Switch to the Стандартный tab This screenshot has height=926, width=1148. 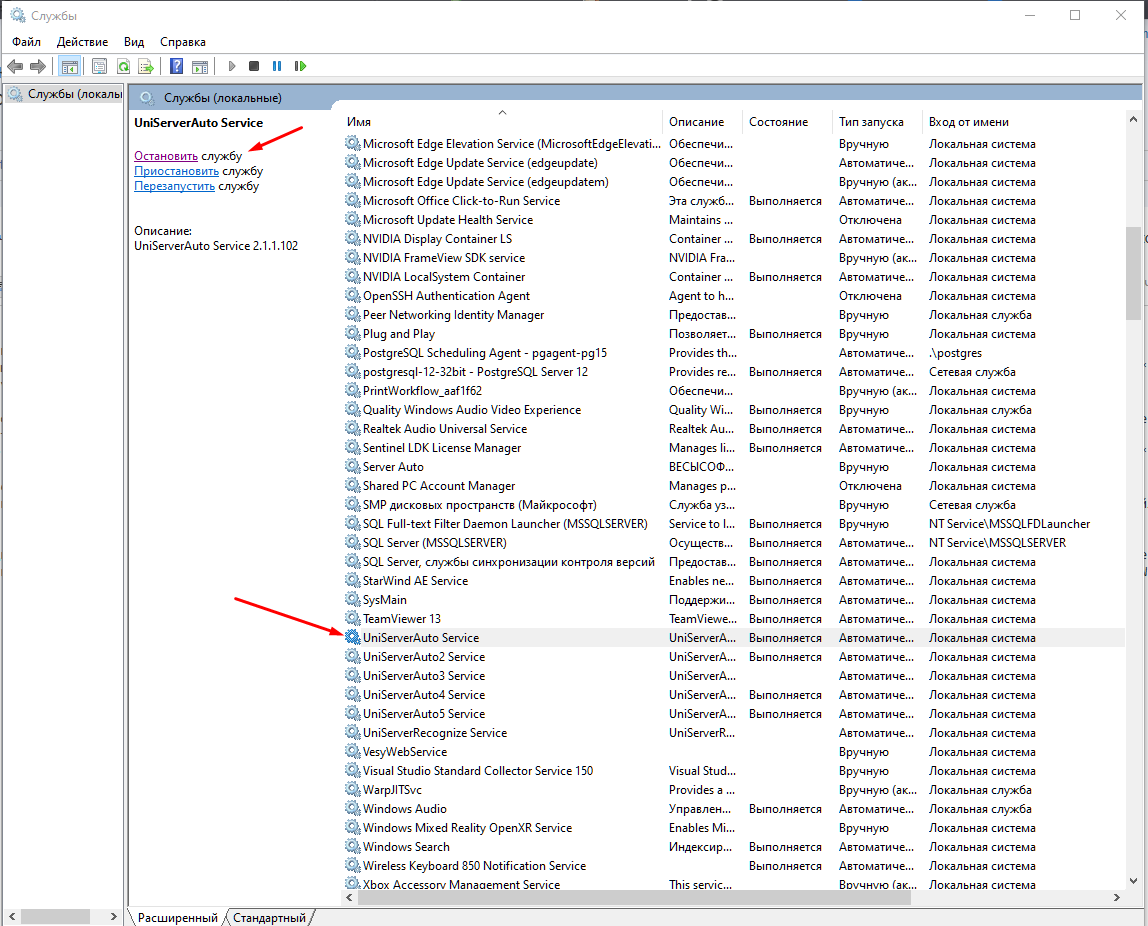point(270,917)
